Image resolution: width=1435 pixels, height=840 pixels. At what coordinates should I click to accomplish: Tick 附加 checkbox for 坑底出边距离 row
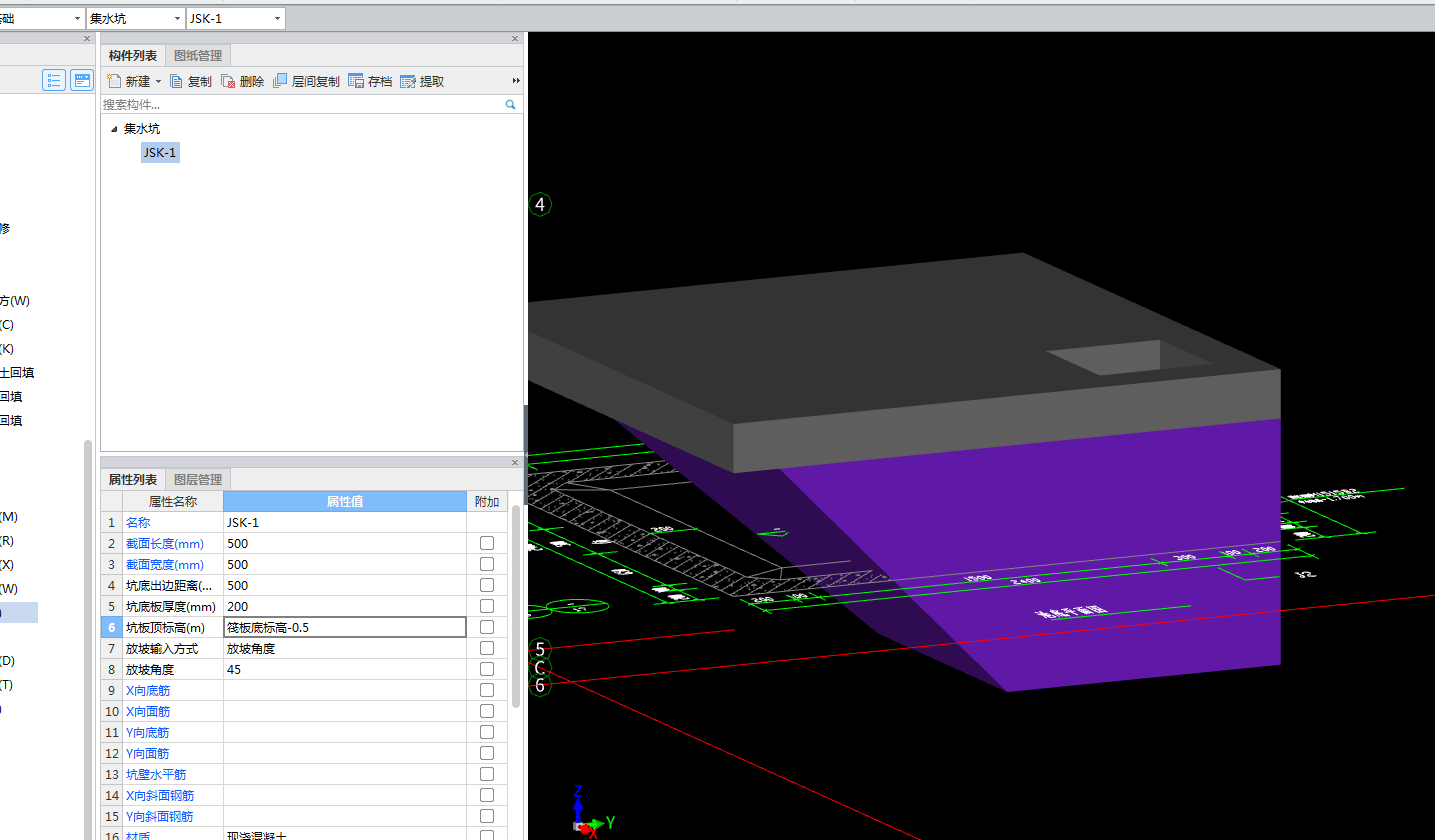point(487,585)
